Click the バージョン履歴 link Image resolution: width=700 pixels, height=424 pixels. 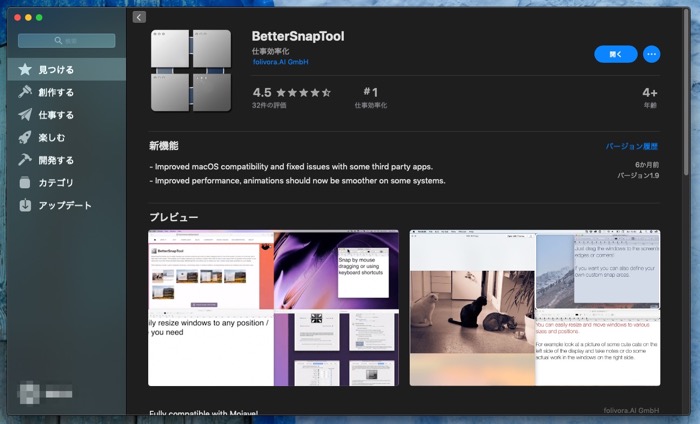point(632,146)
